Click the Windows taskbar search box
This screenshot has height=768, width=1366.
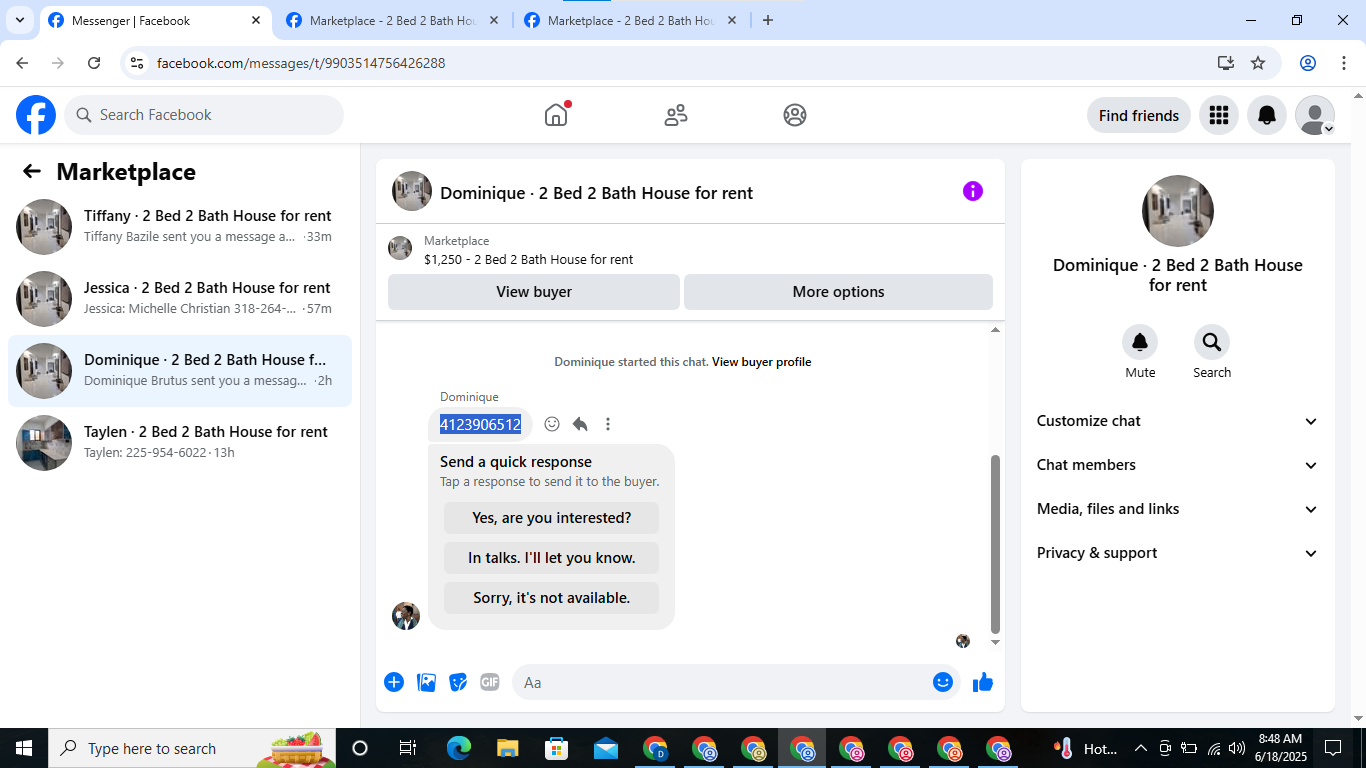click(x=191, y=748)
